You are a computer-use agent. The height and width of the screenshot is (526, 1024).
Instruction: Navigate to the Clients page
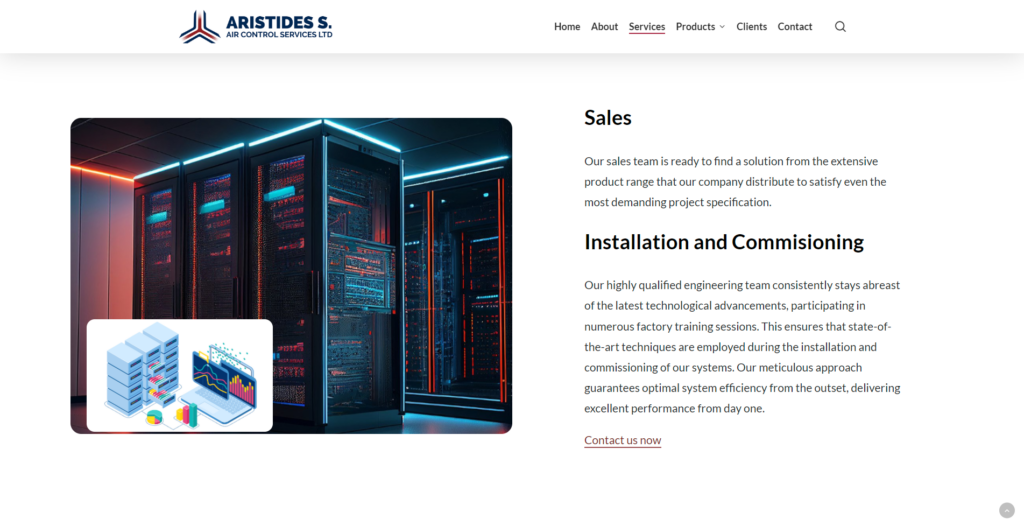(752, 27)
